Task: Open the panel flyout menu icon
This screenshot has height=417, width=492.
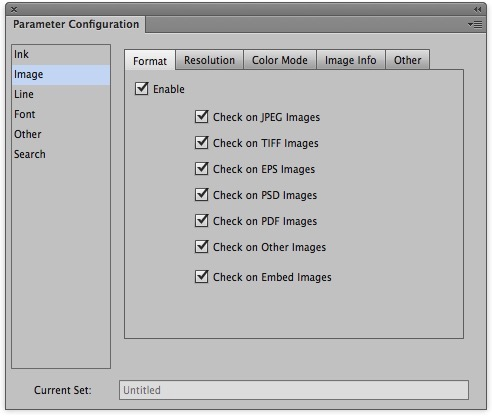Action: point(475,24)
